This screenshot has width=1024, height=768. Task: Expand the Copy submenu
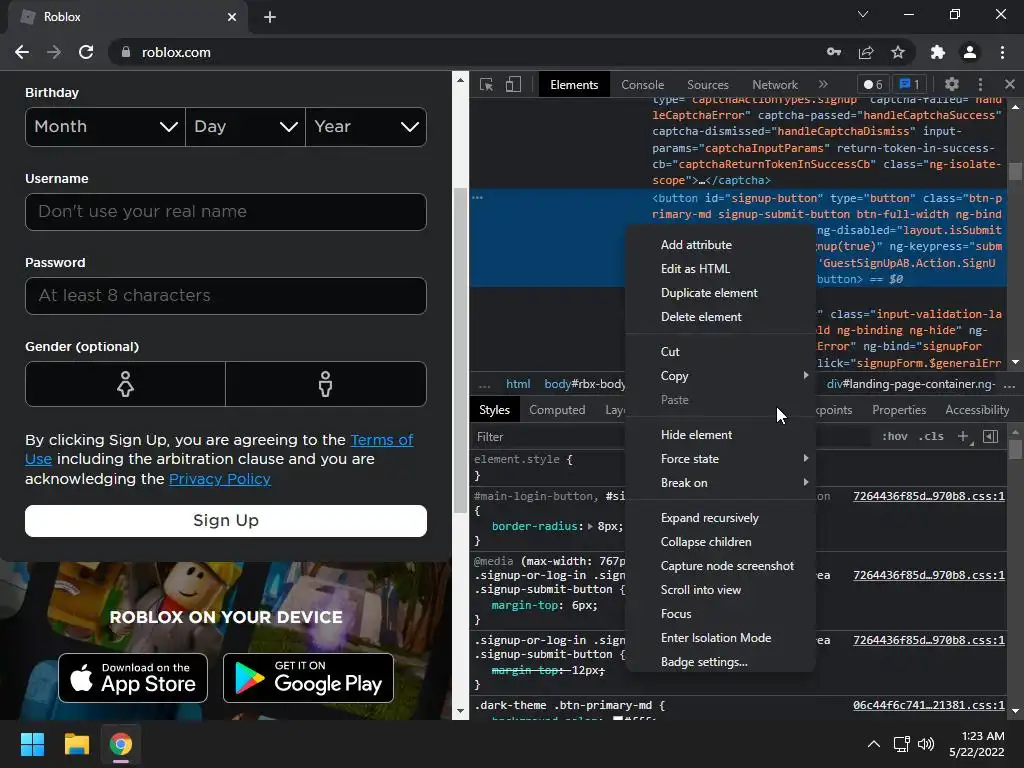point(720,376)
